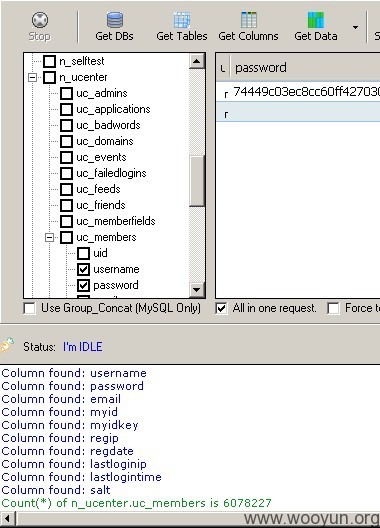Check the uc_members table checkbox
Viewport: 380px width, 528px height.
pyautogui.click(x=66, y=237)
